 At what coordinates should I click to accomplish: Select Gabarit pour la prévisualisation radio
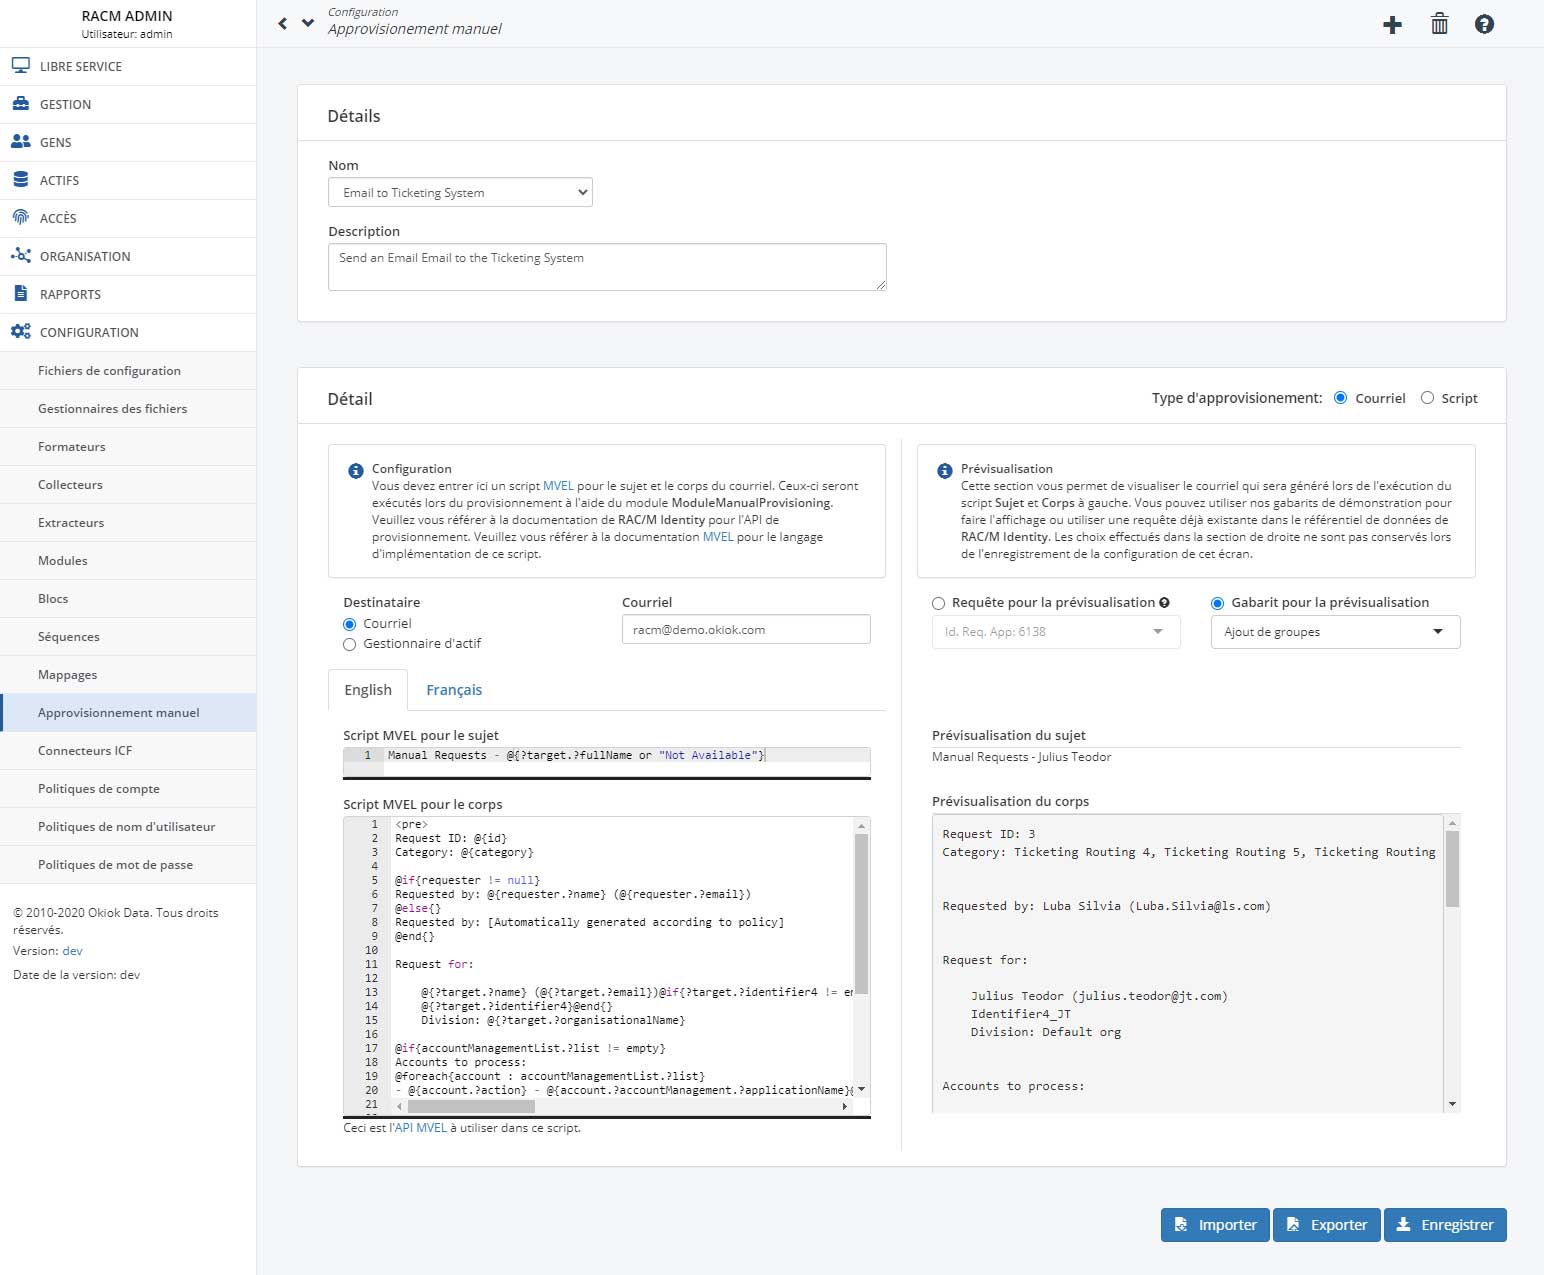pos(1217,603)
